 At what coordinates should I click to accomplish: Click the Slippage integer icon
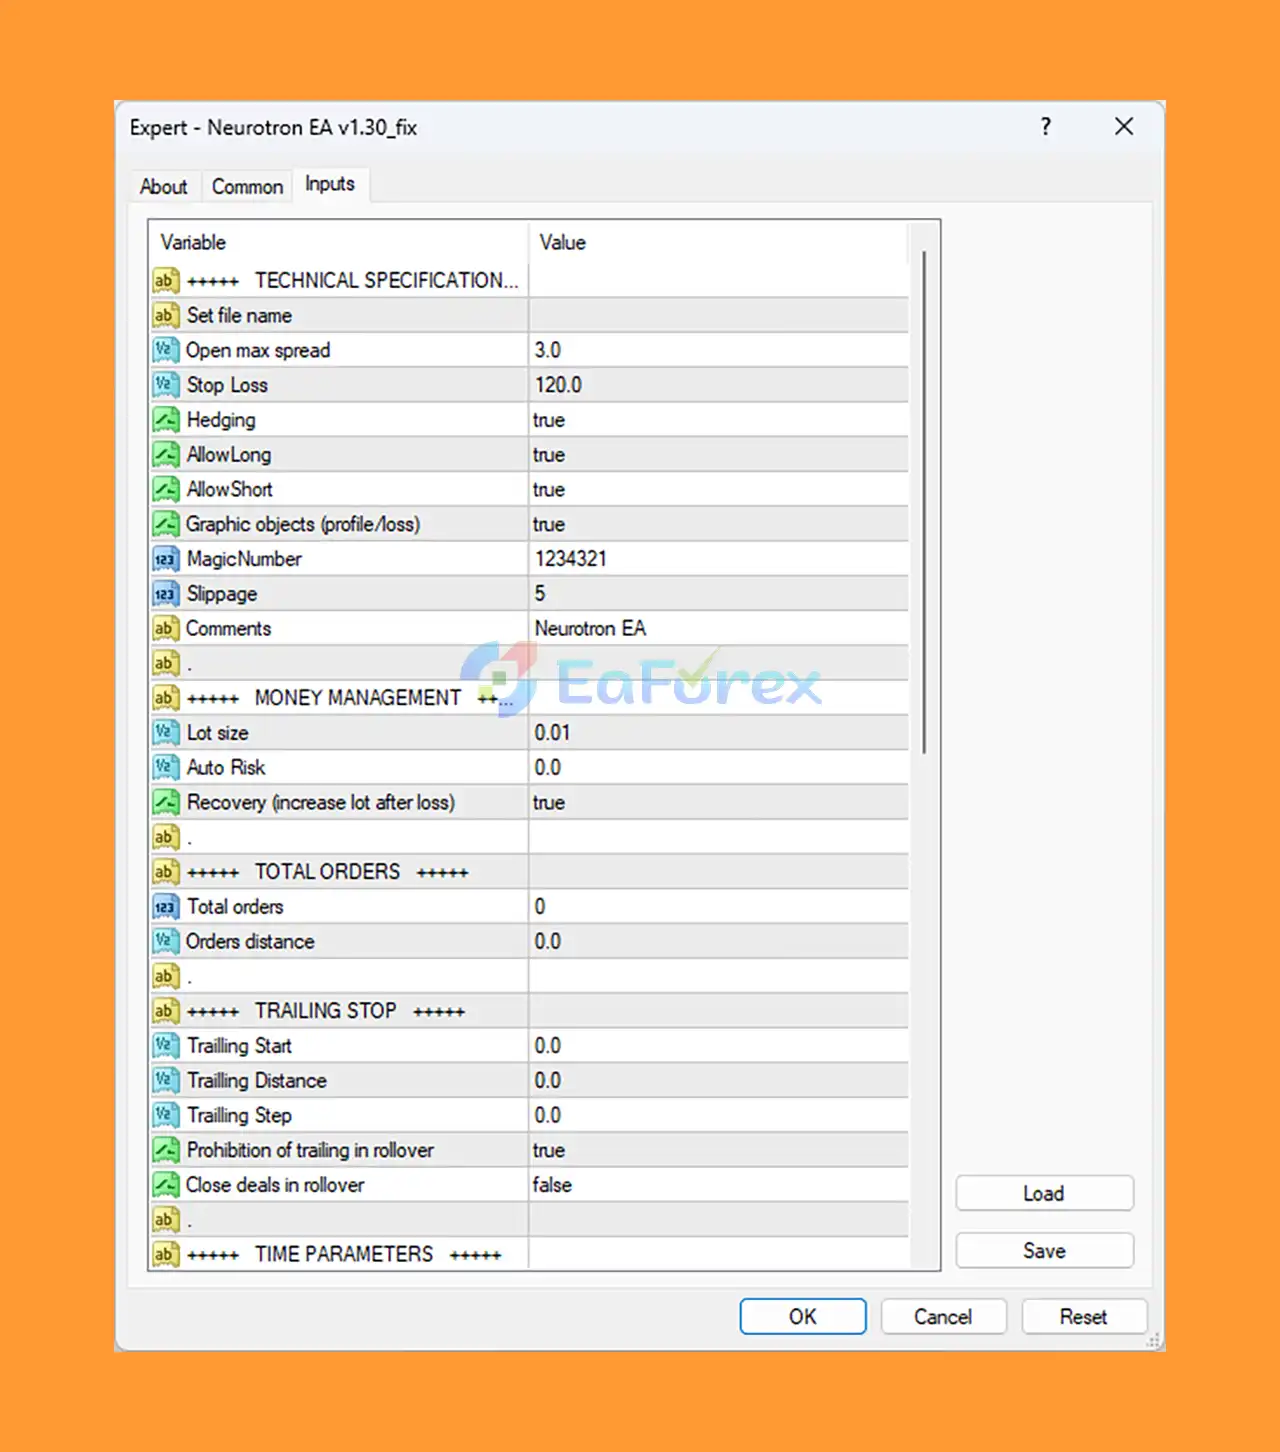tap(165, 594)
